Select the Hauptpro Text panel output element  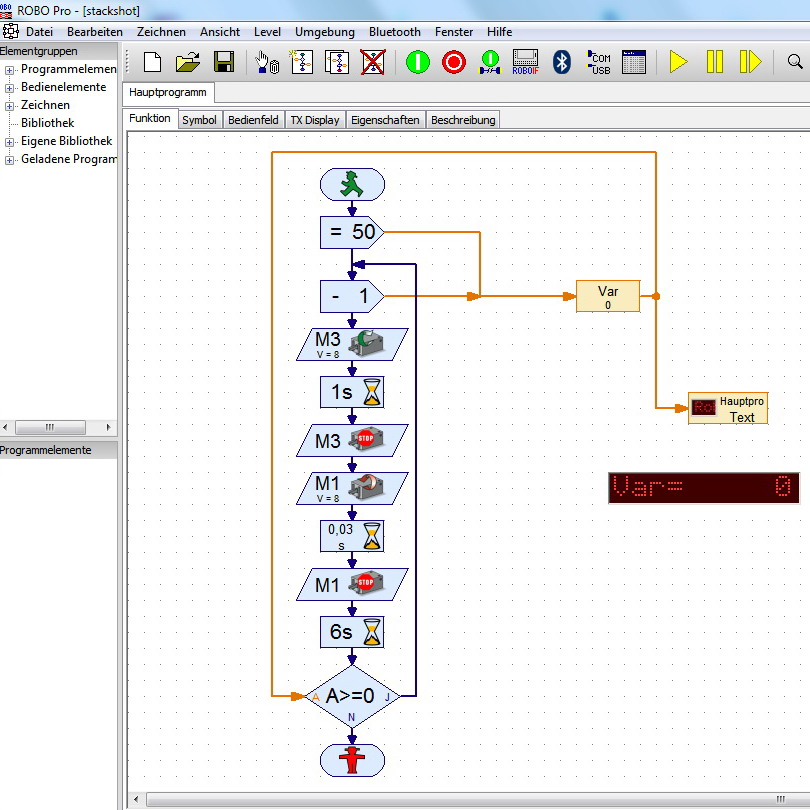pos(728,408)
